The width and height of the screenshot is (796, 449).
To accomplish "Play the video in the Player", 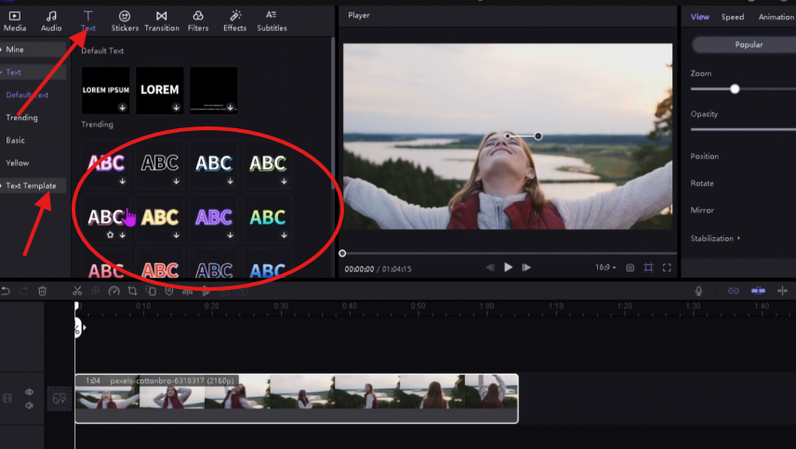I will pos(508,267).
